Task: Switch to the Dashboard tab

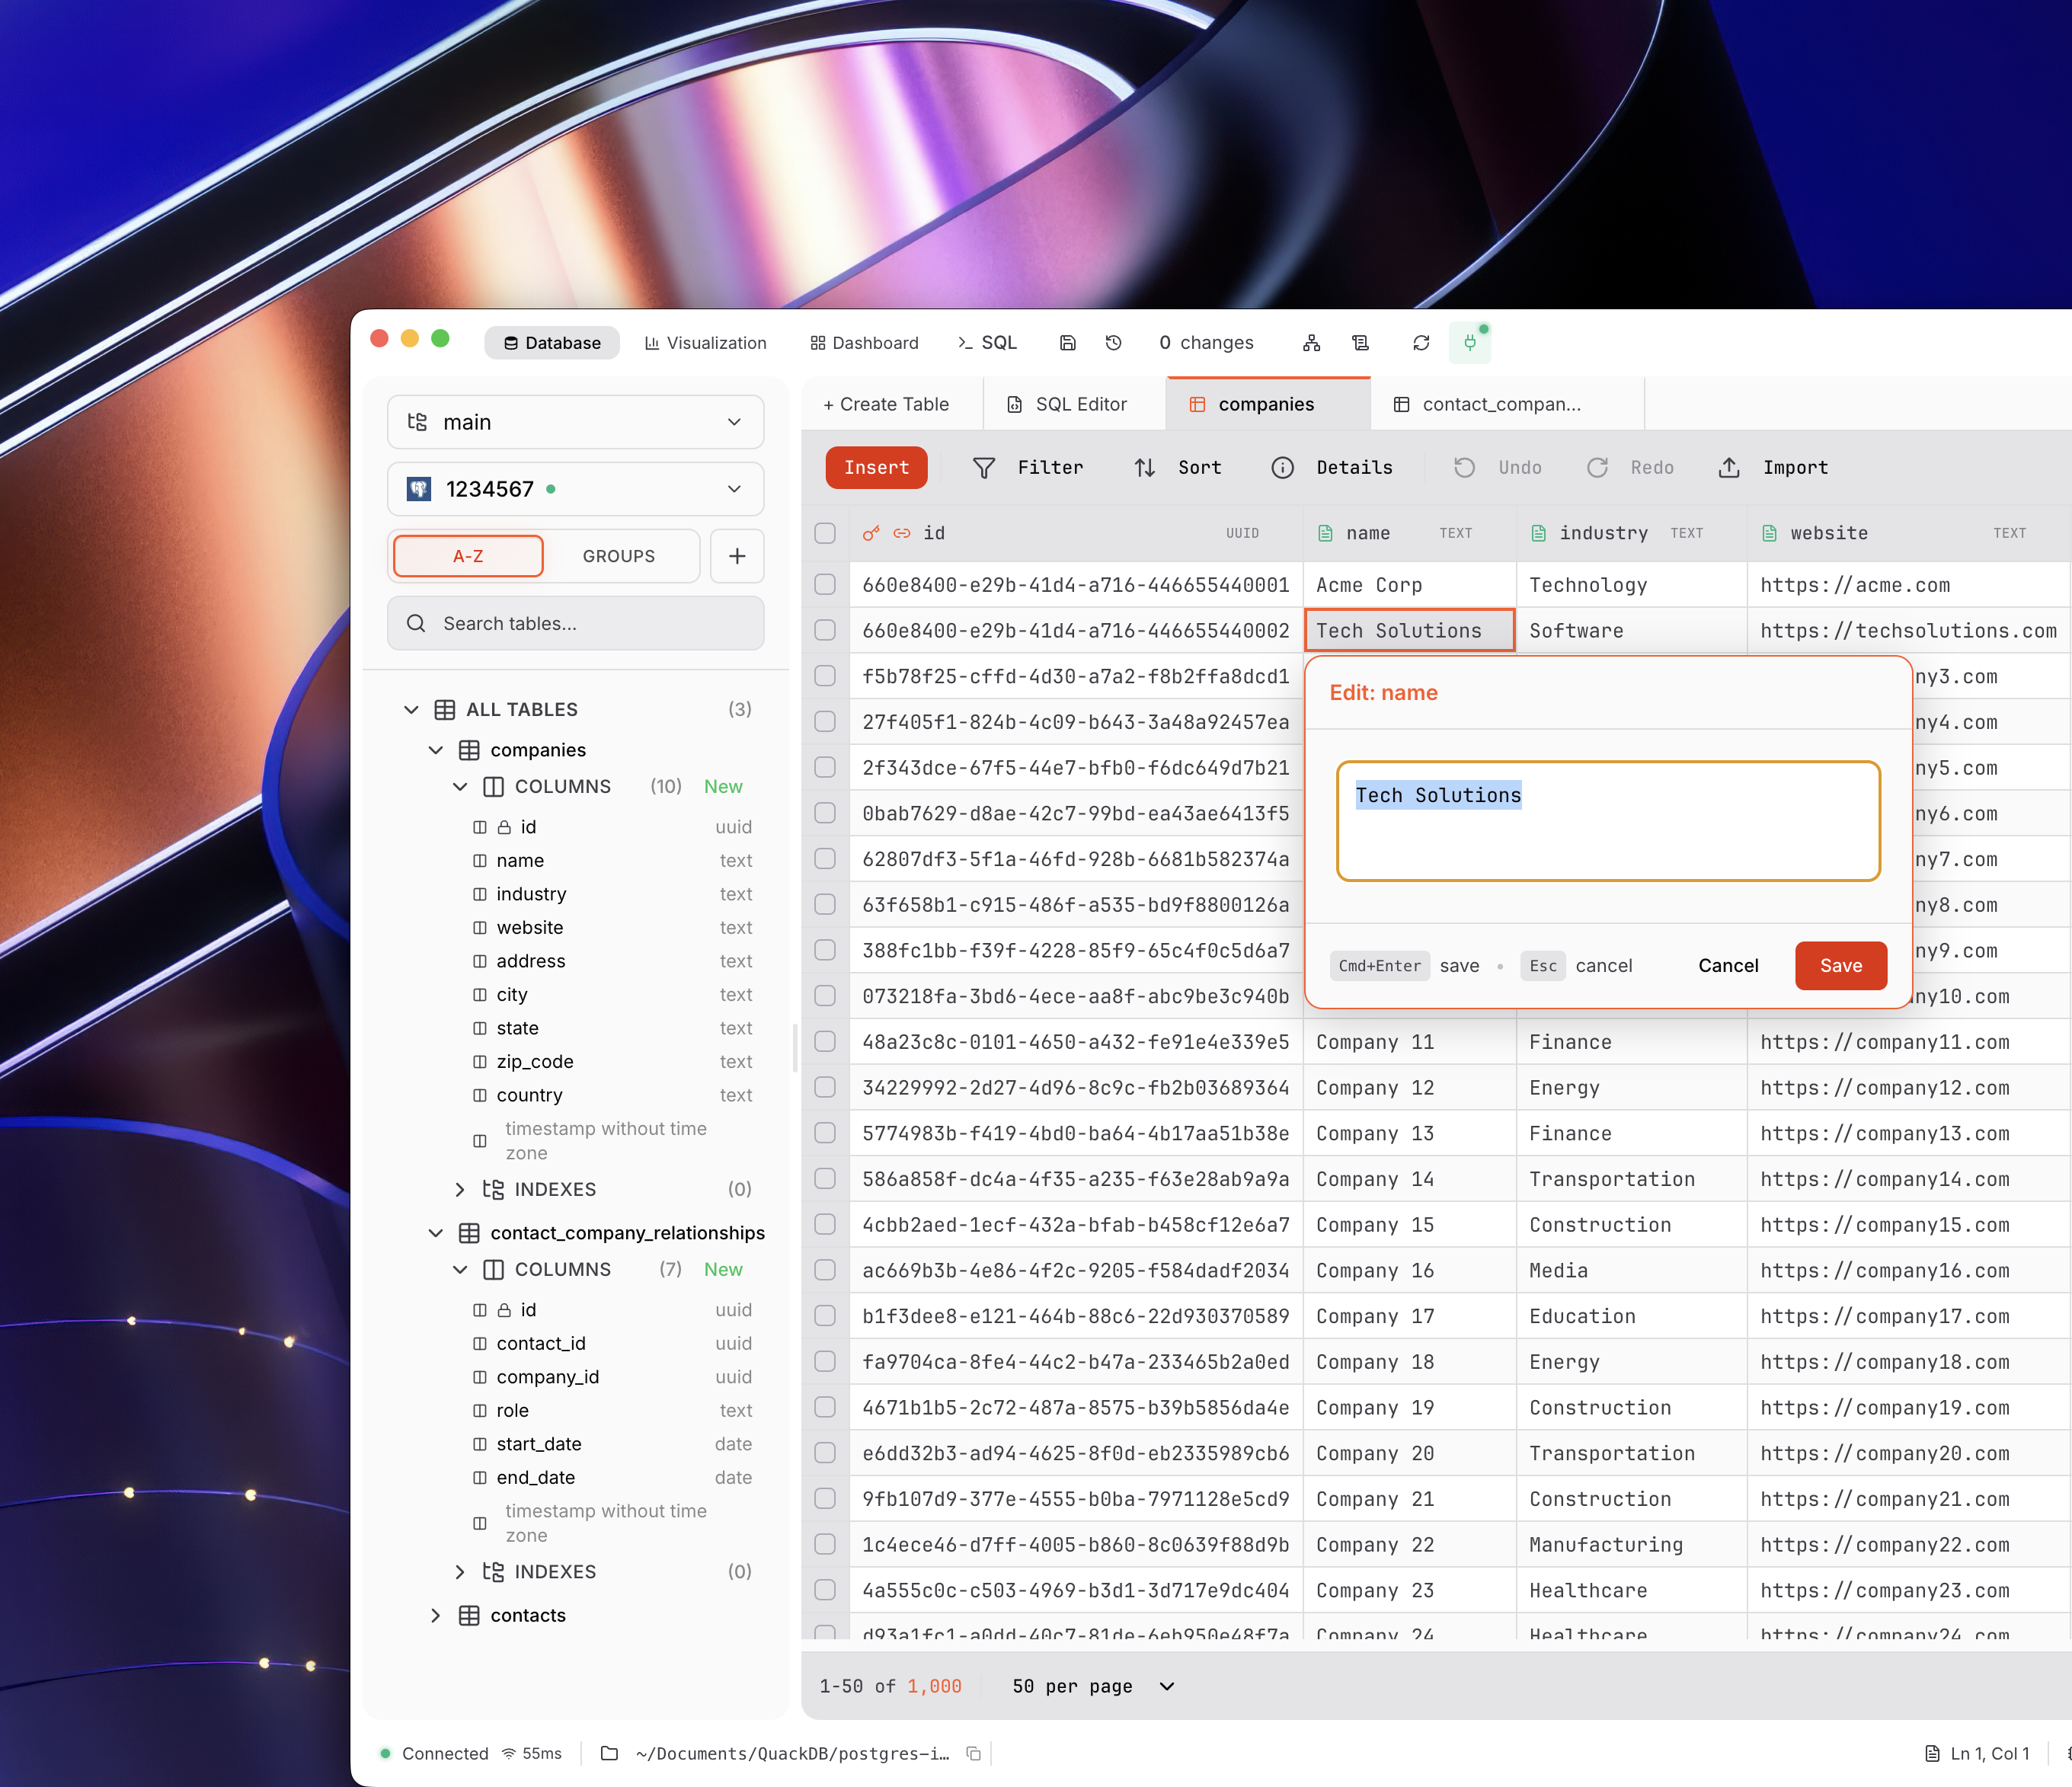Action: (864, 343)
